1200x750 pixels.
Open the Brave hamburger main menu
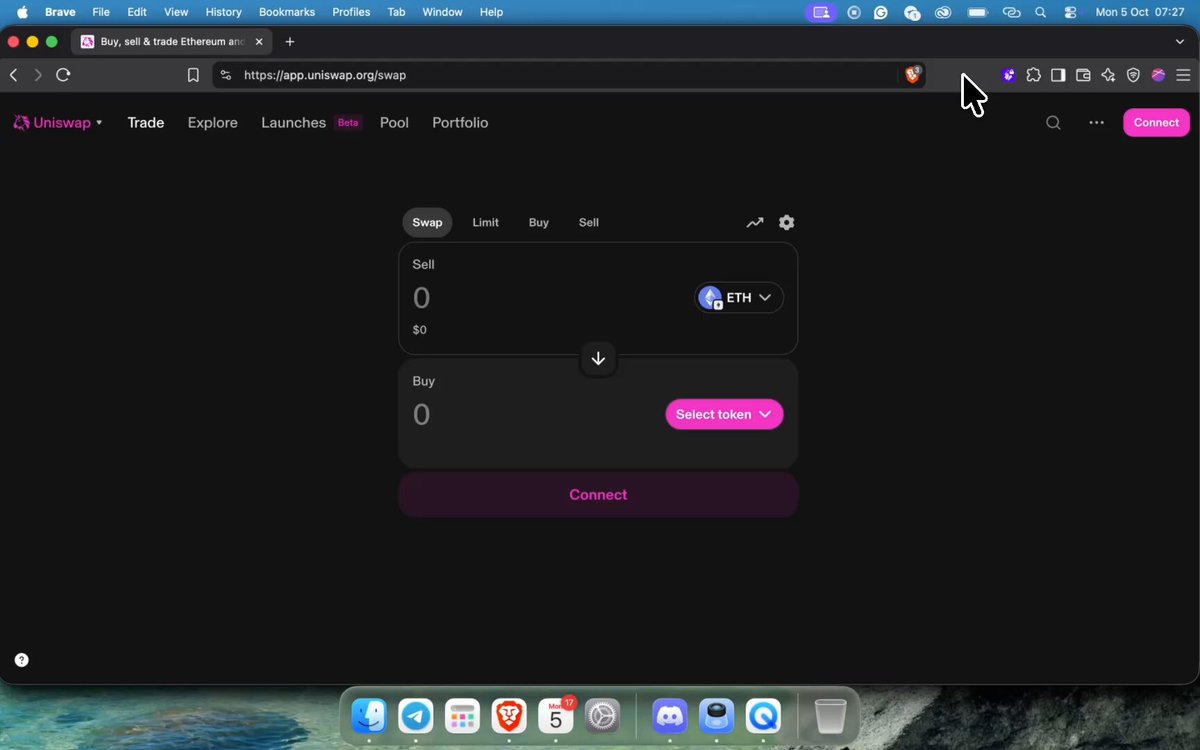click(x=1183, y=75)
